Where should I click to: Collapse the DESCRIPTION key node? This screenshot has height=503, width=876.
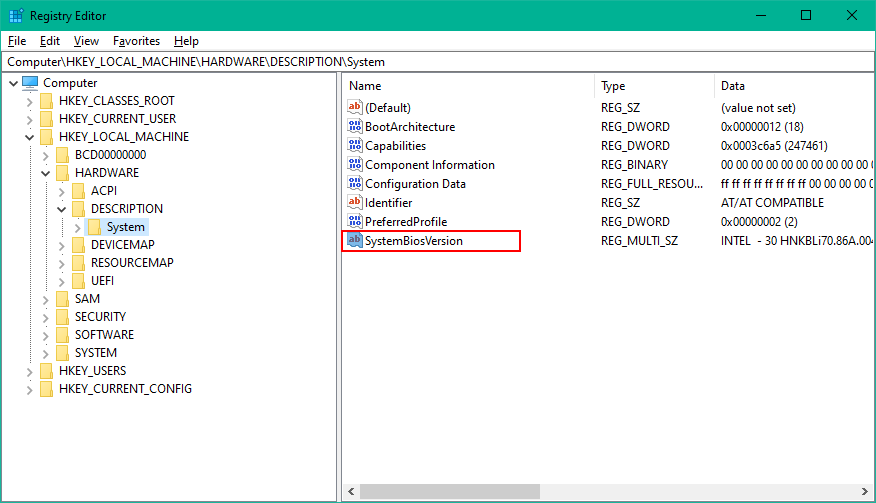[x=62, y=209]
